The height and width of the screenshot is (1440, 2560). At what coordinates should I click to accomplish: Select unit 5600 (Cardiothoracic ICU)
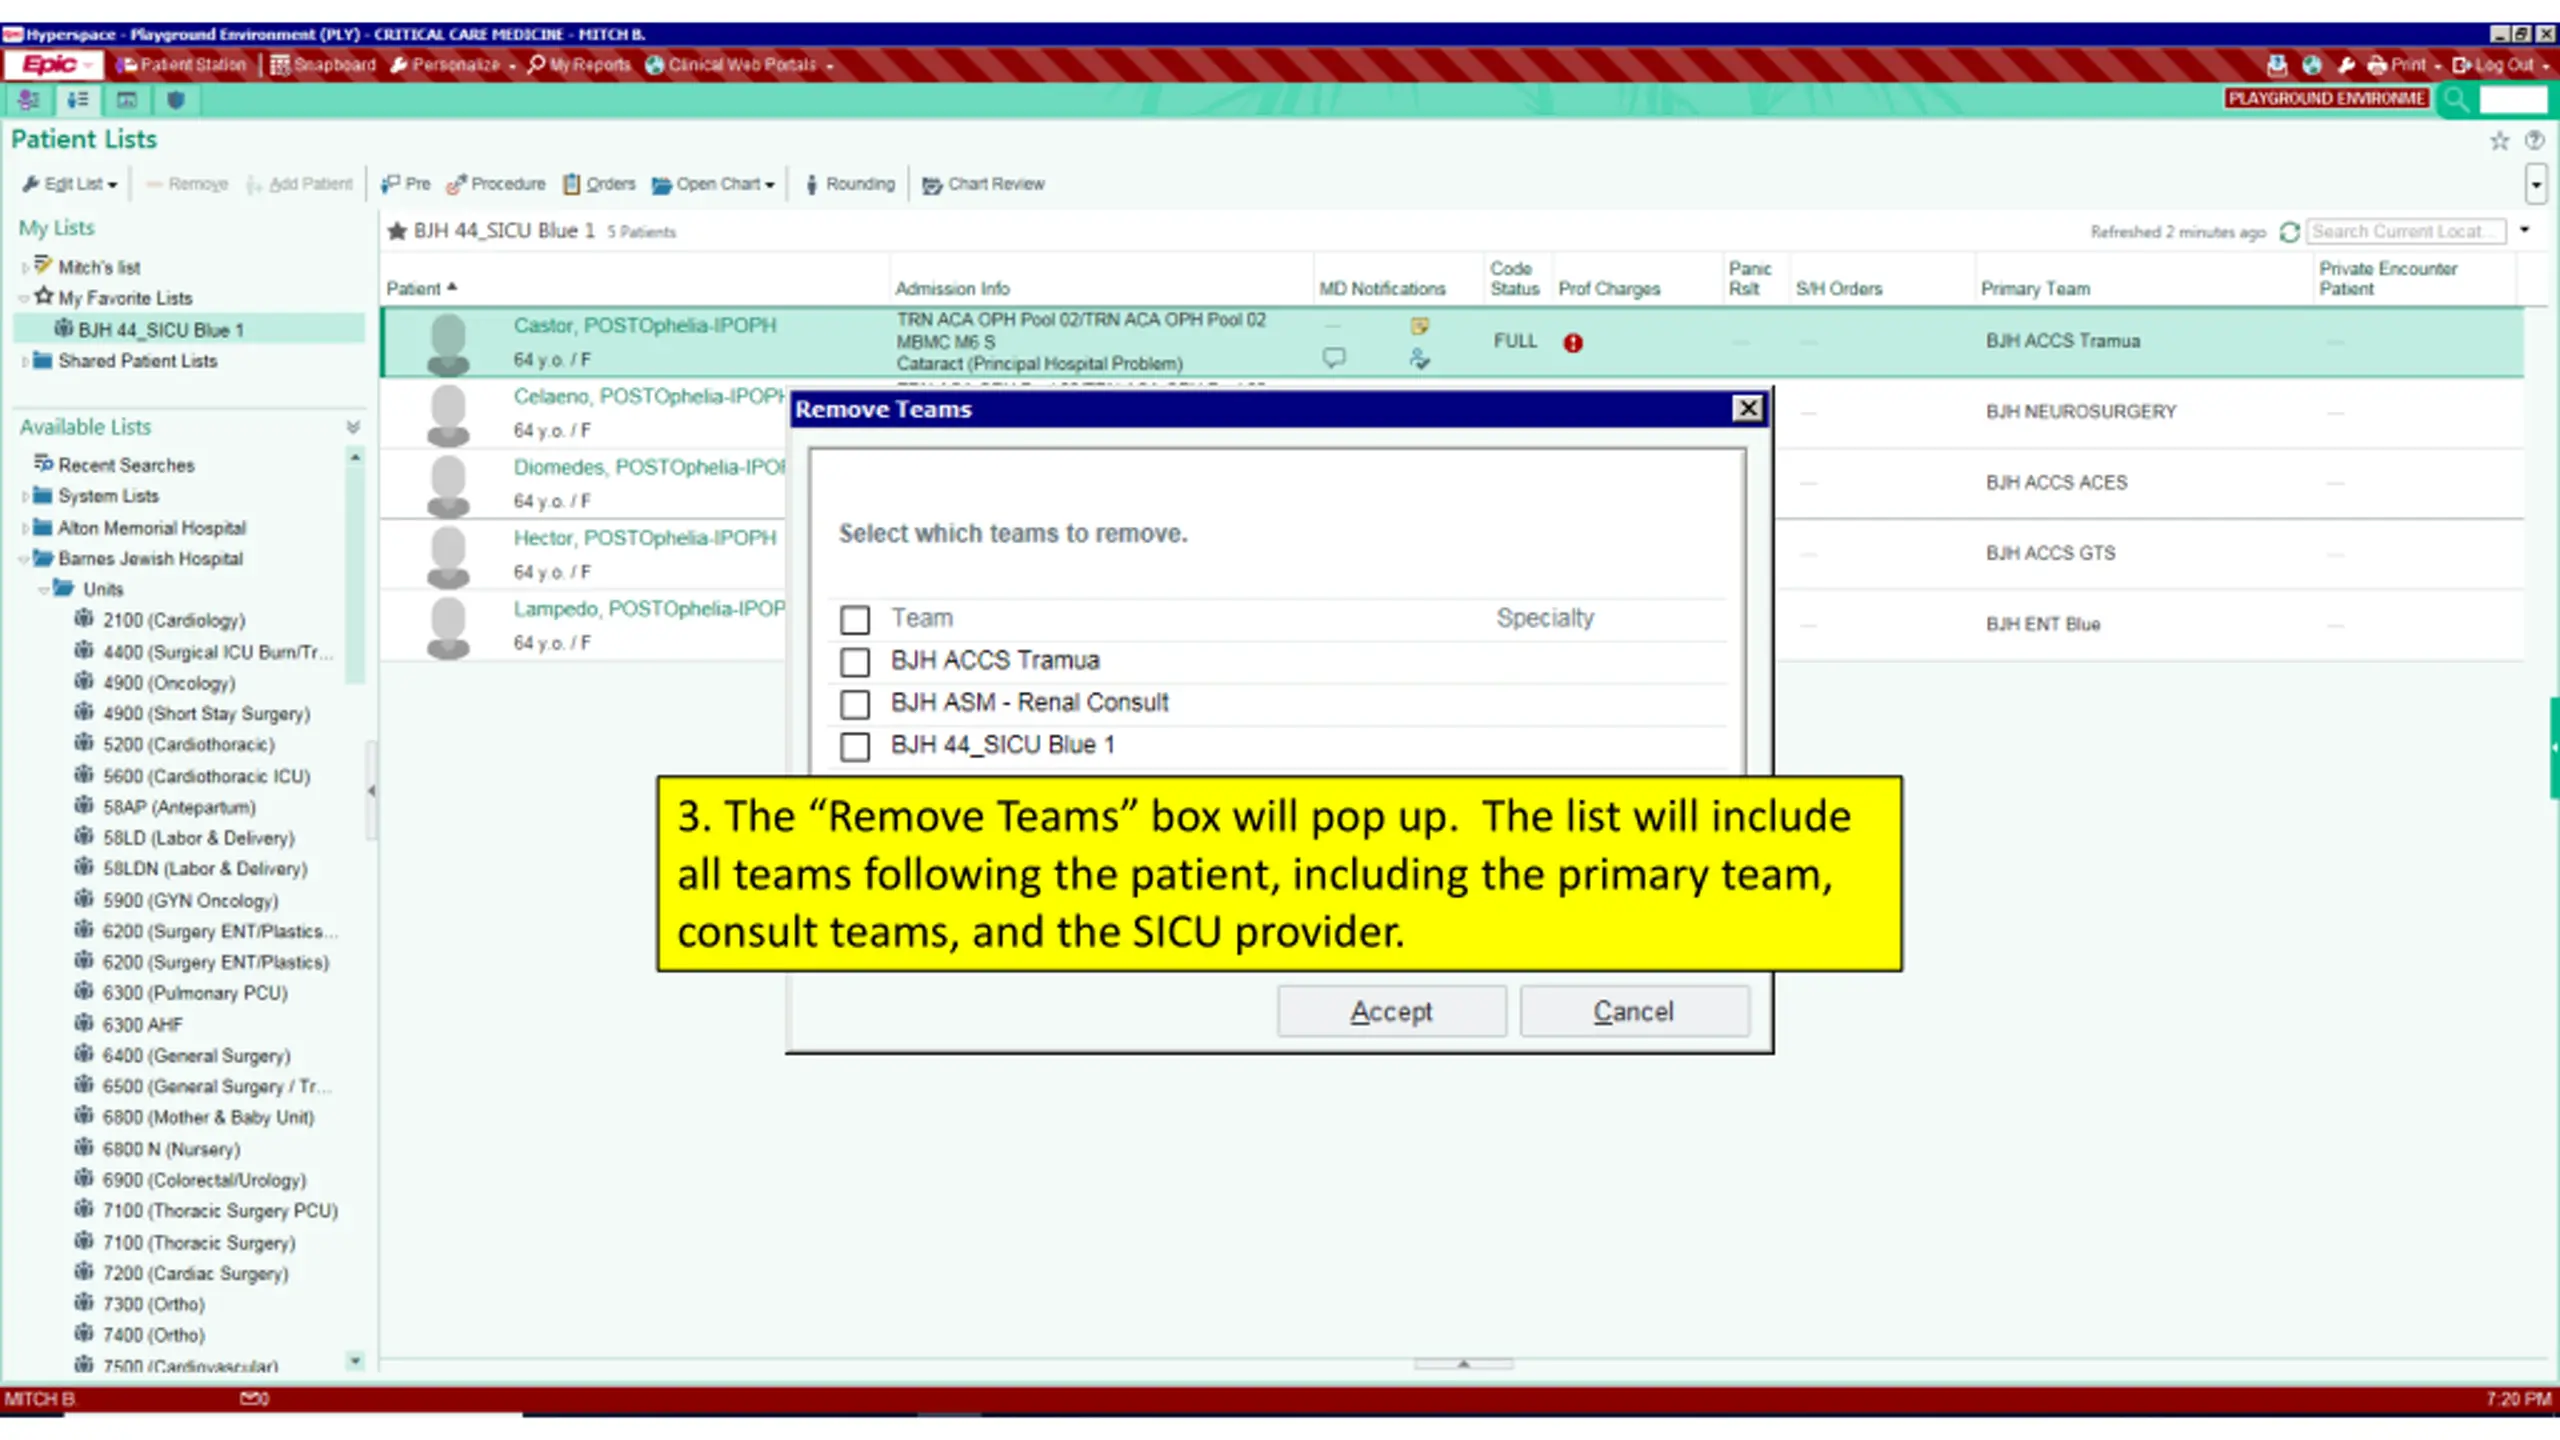[206, 776]
